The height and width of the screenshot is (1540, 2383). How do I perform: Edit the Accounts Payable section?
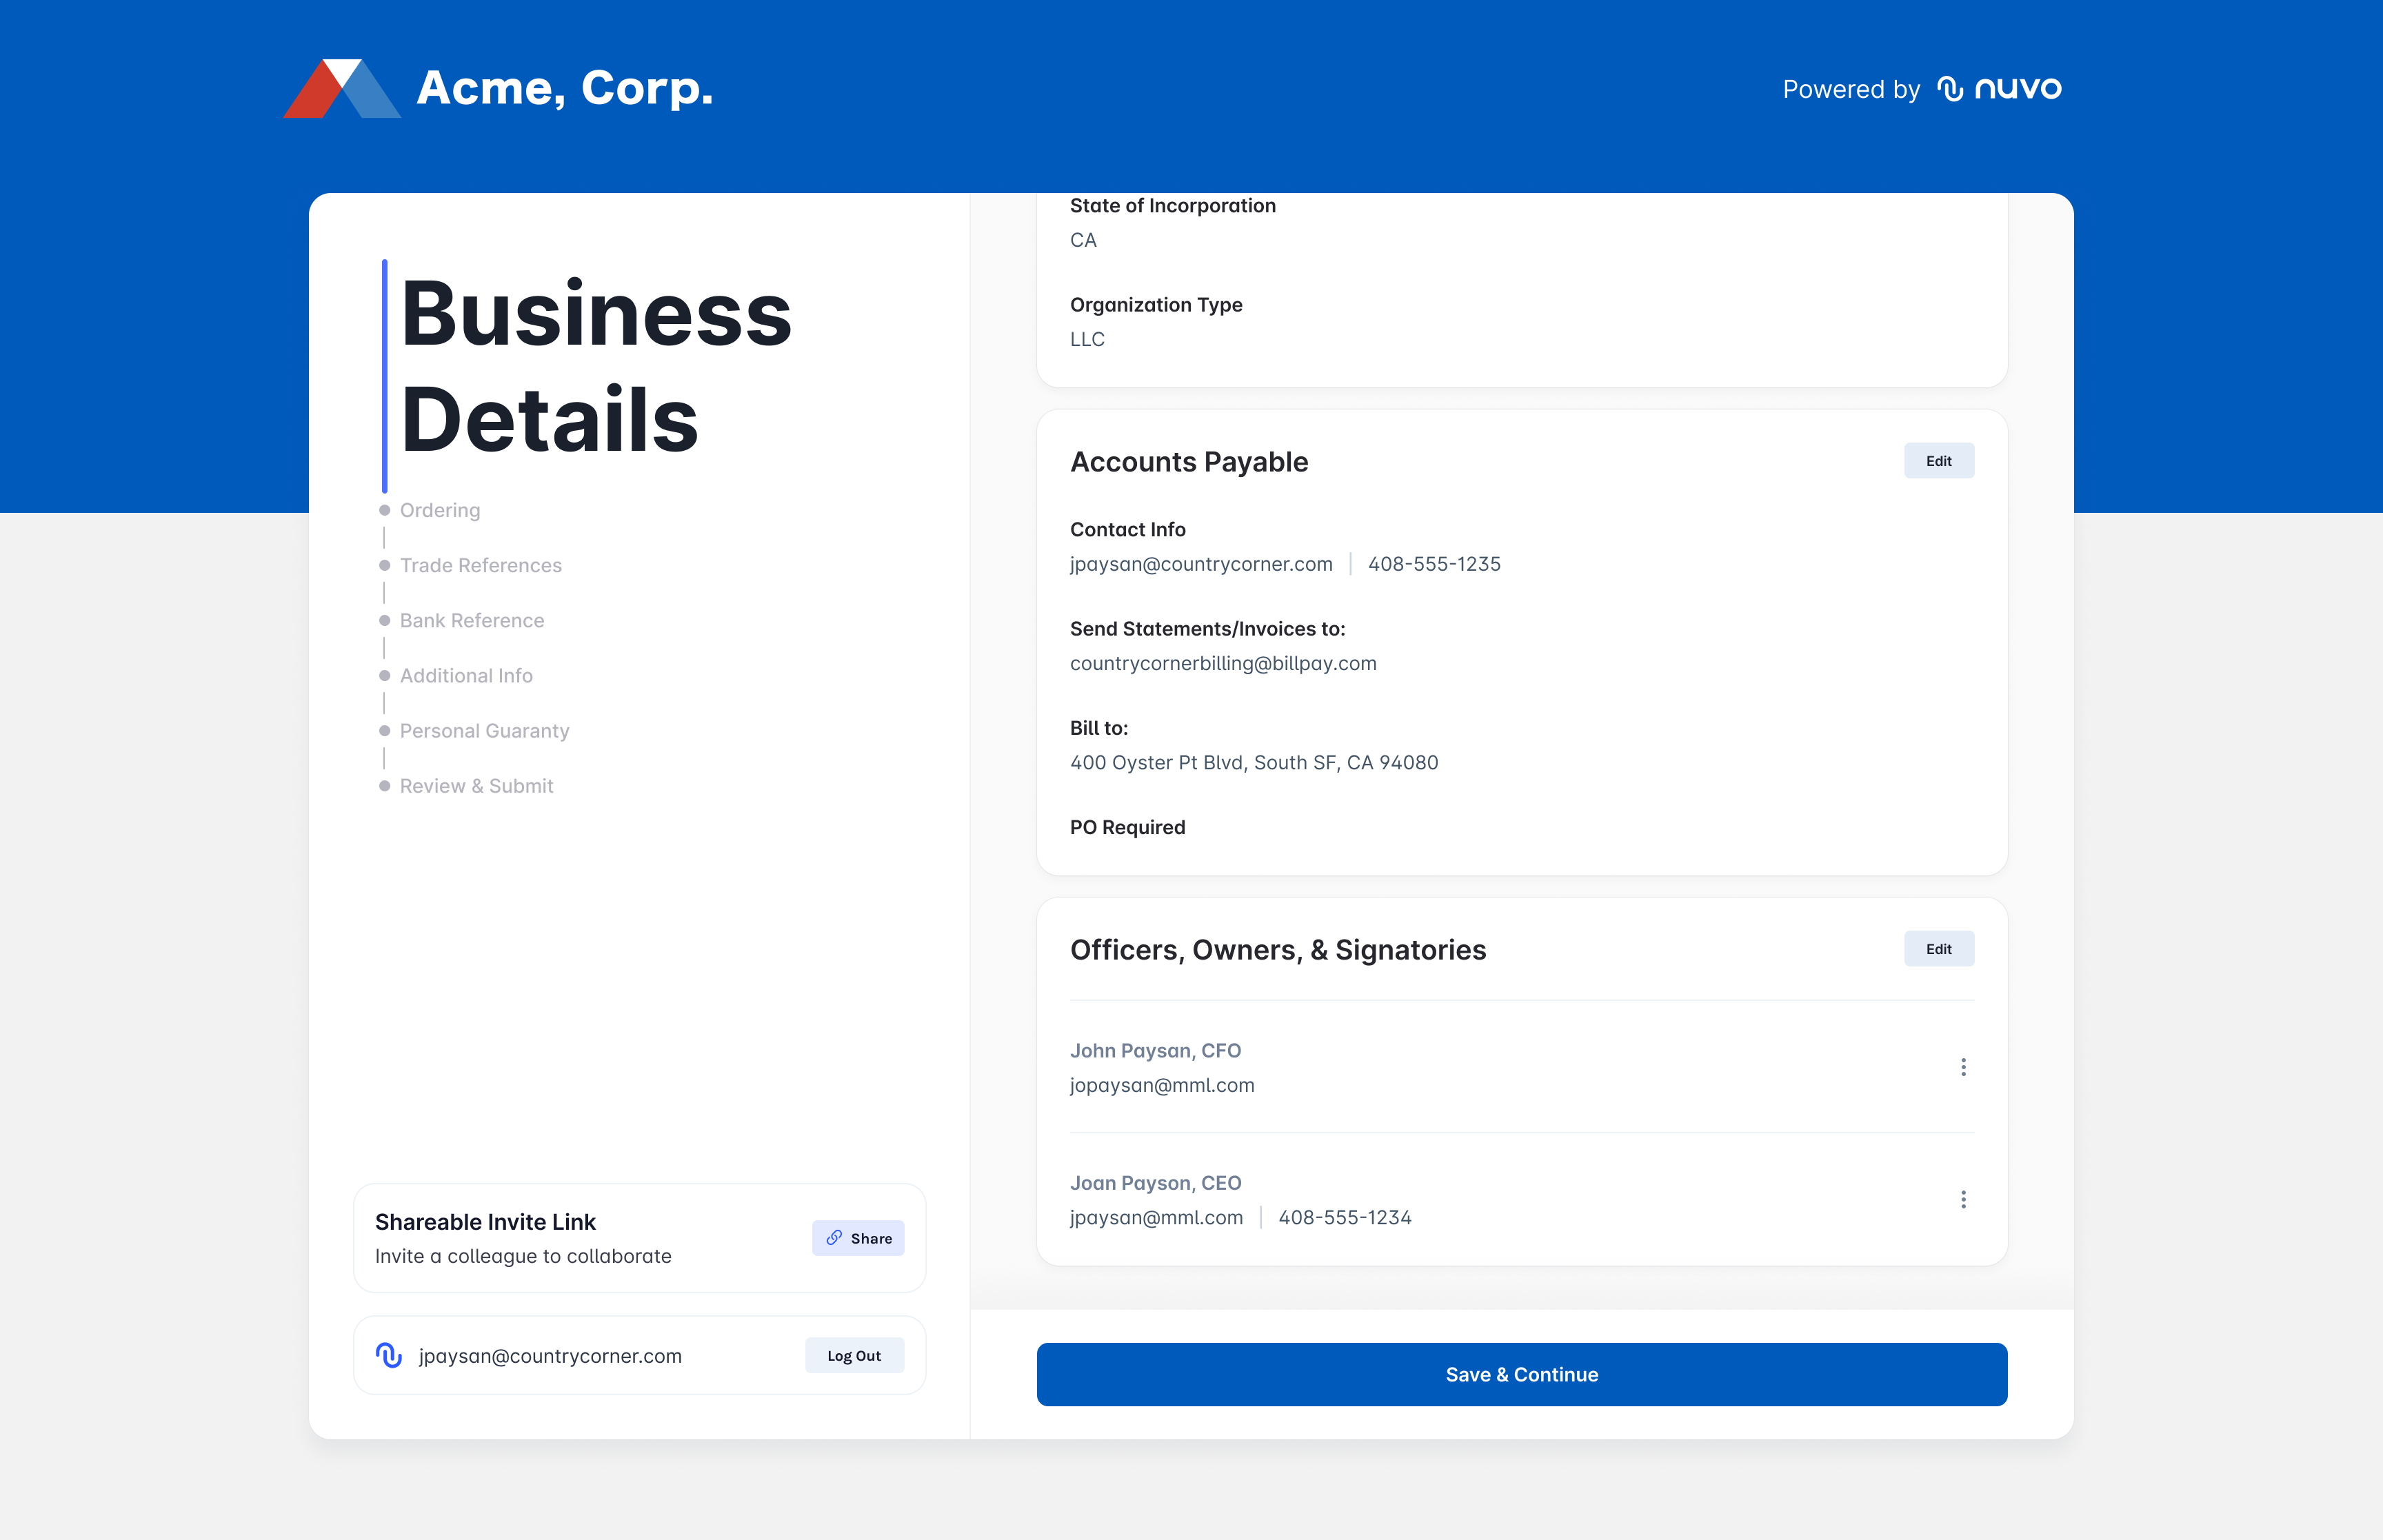coord(1938,461)
